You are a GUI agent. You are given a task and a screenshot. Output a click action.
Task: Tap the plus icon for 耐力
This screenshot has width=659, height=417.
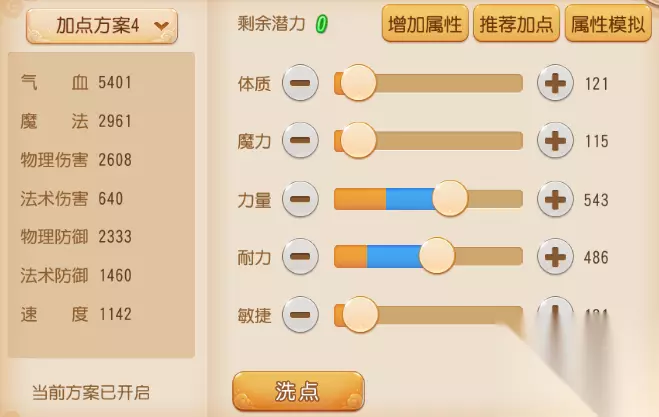(555, 257)
